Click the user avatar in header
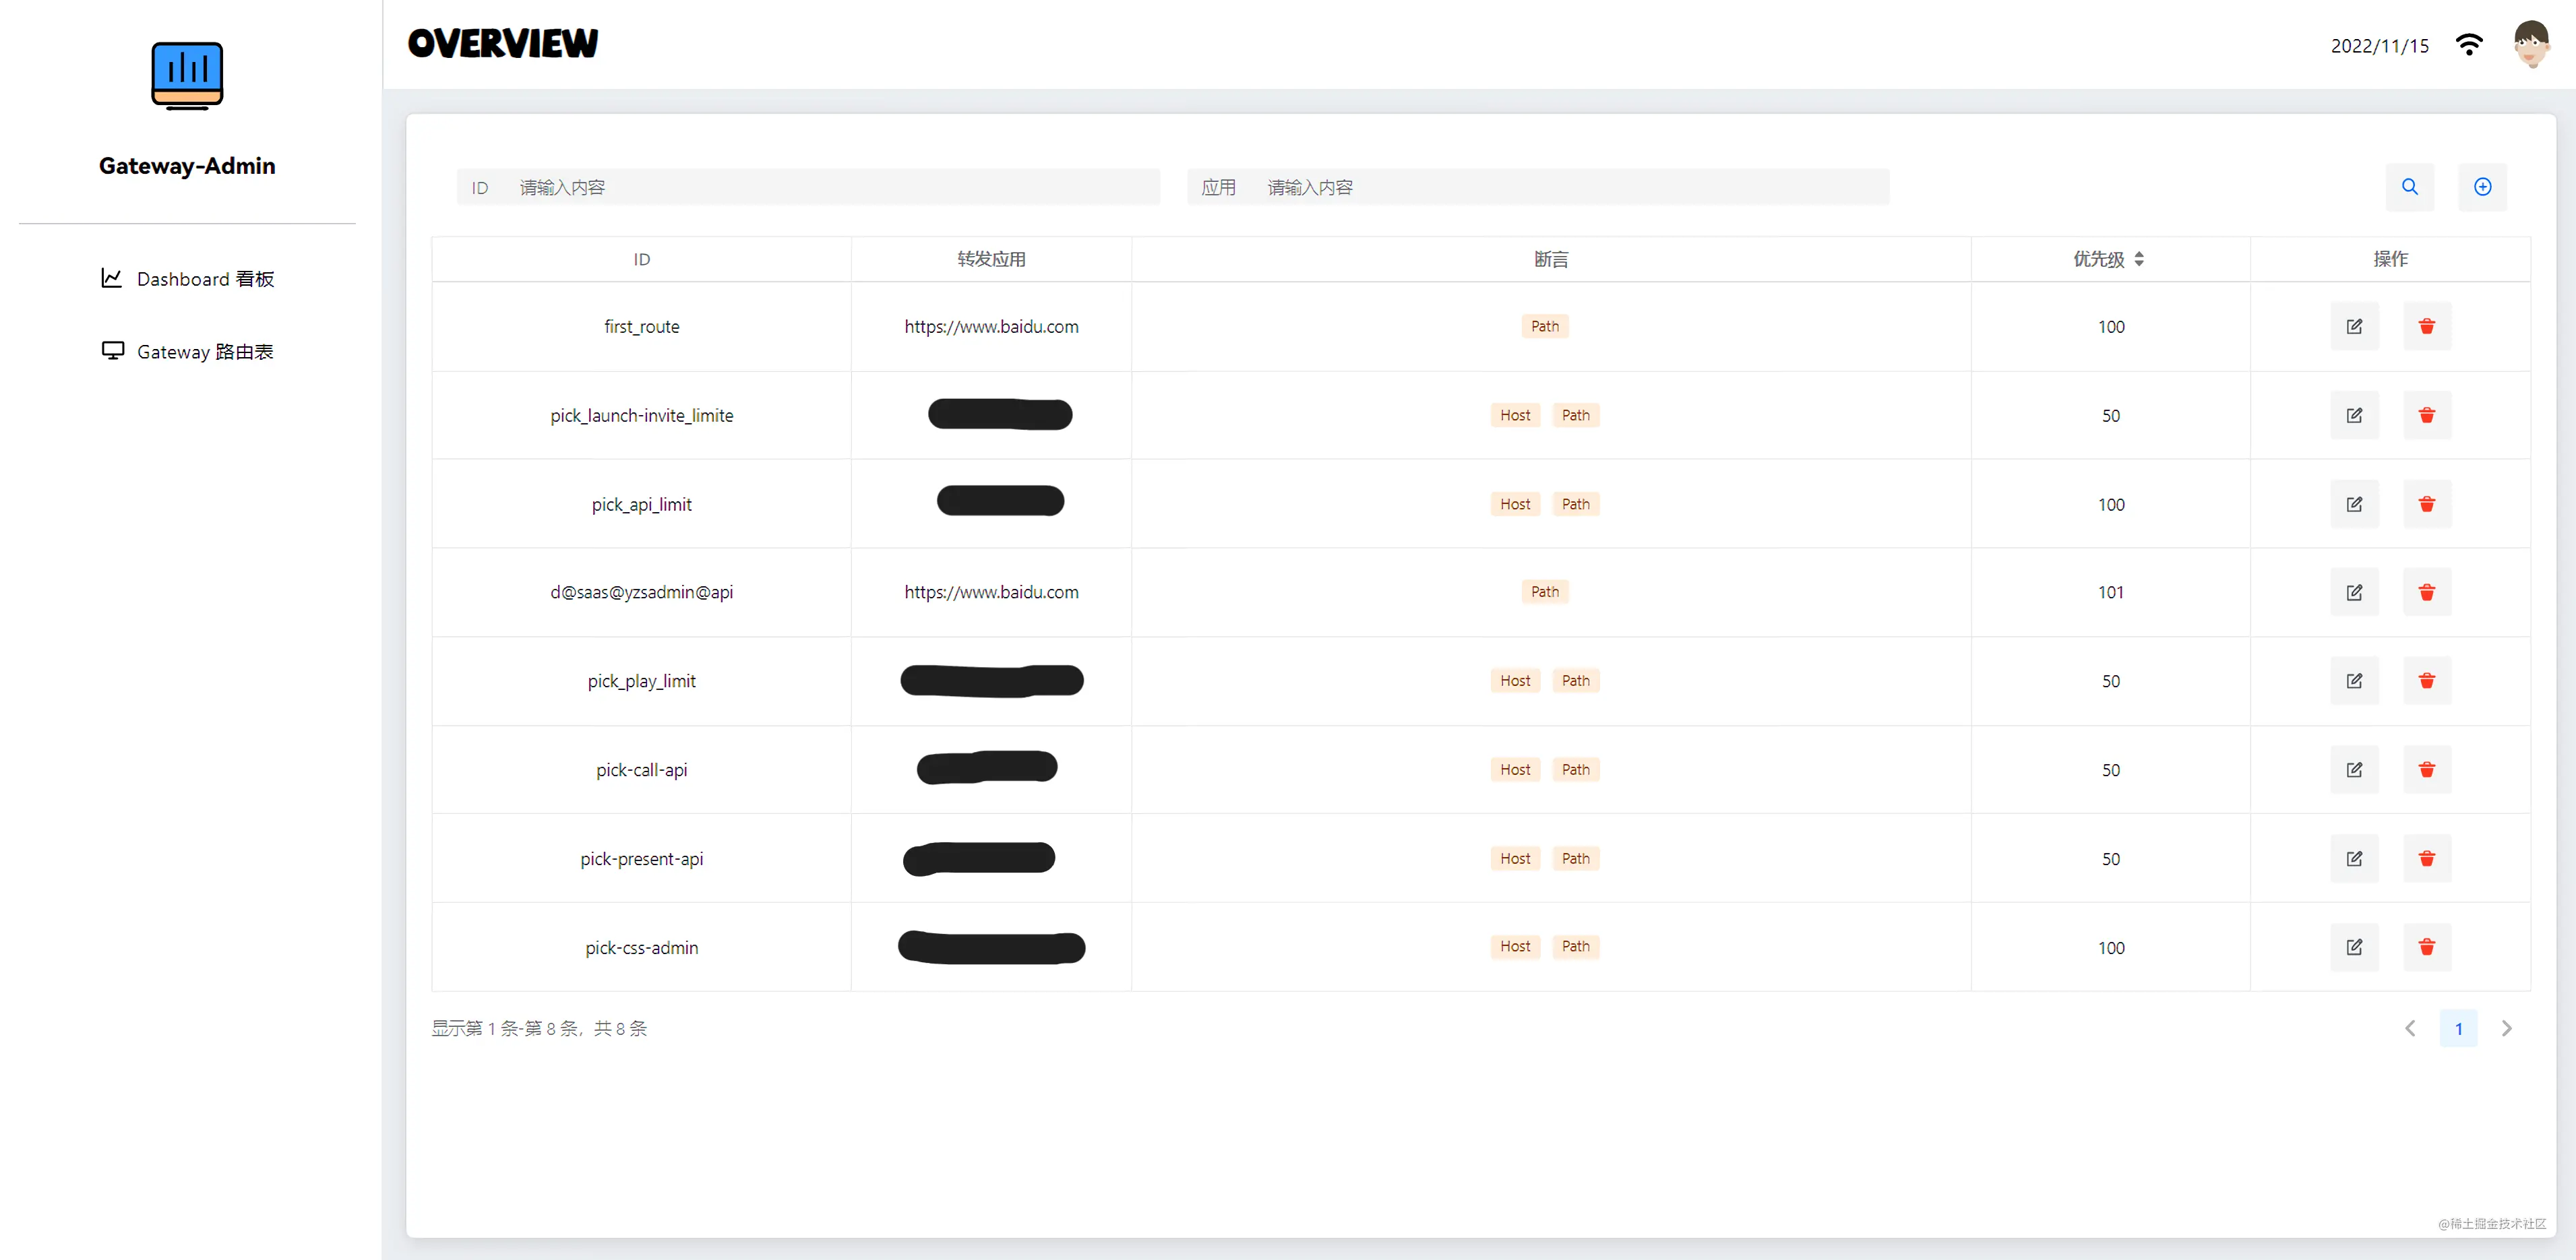 point(2531,45)
